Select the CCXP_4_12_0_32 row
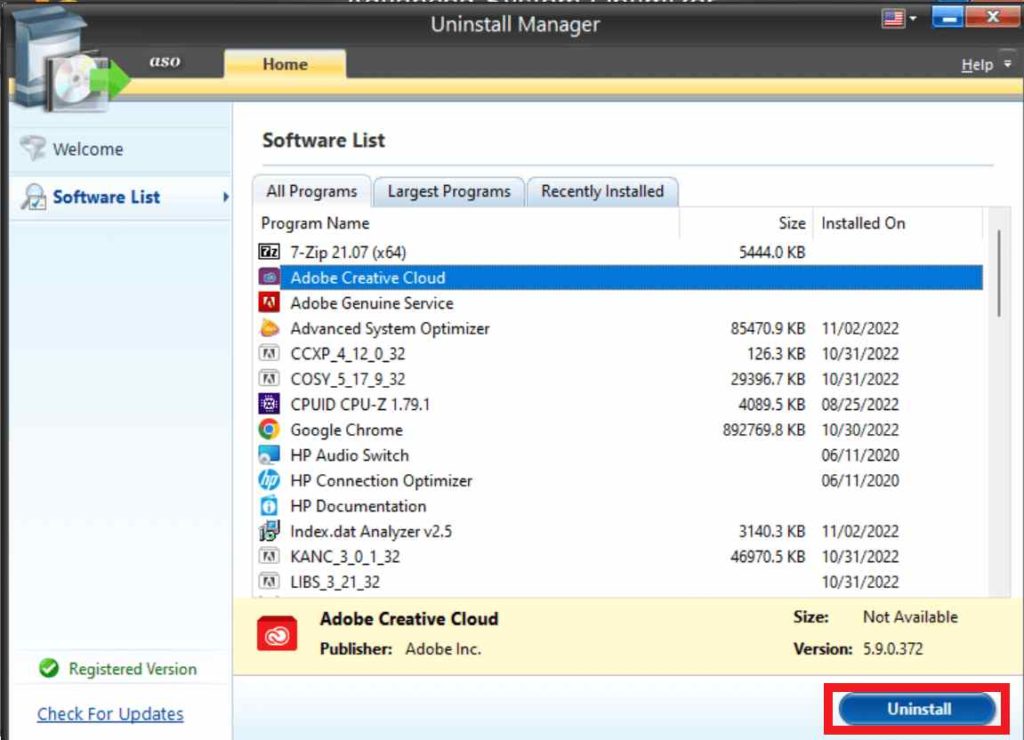 (x=619, y=353)
